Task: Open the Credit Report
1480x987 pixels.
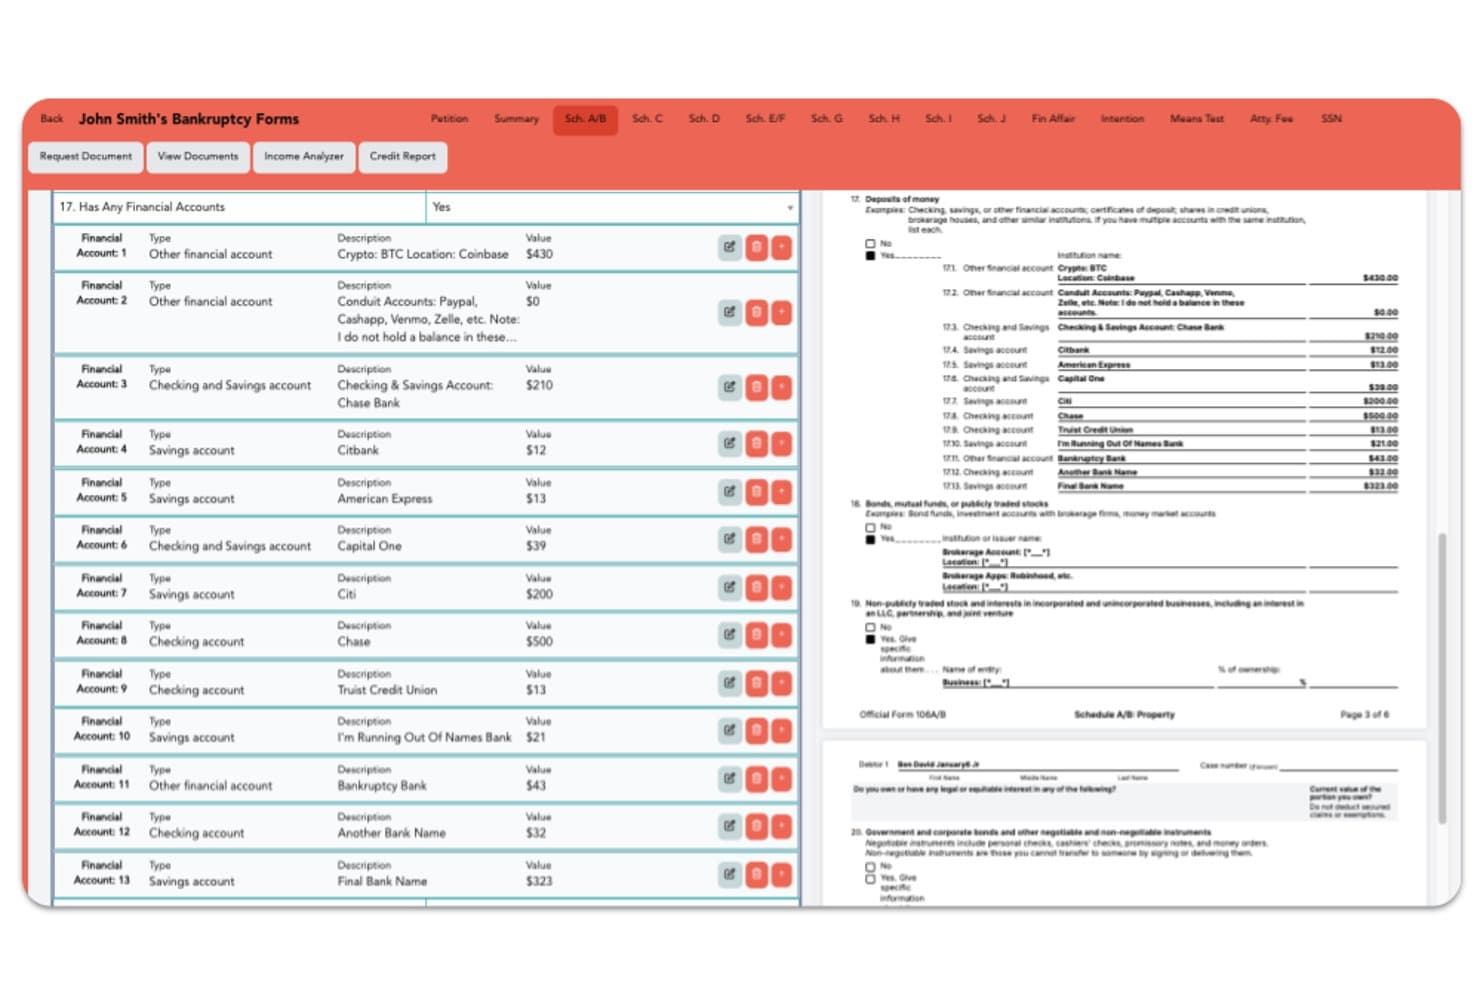Action: point(403,157)
